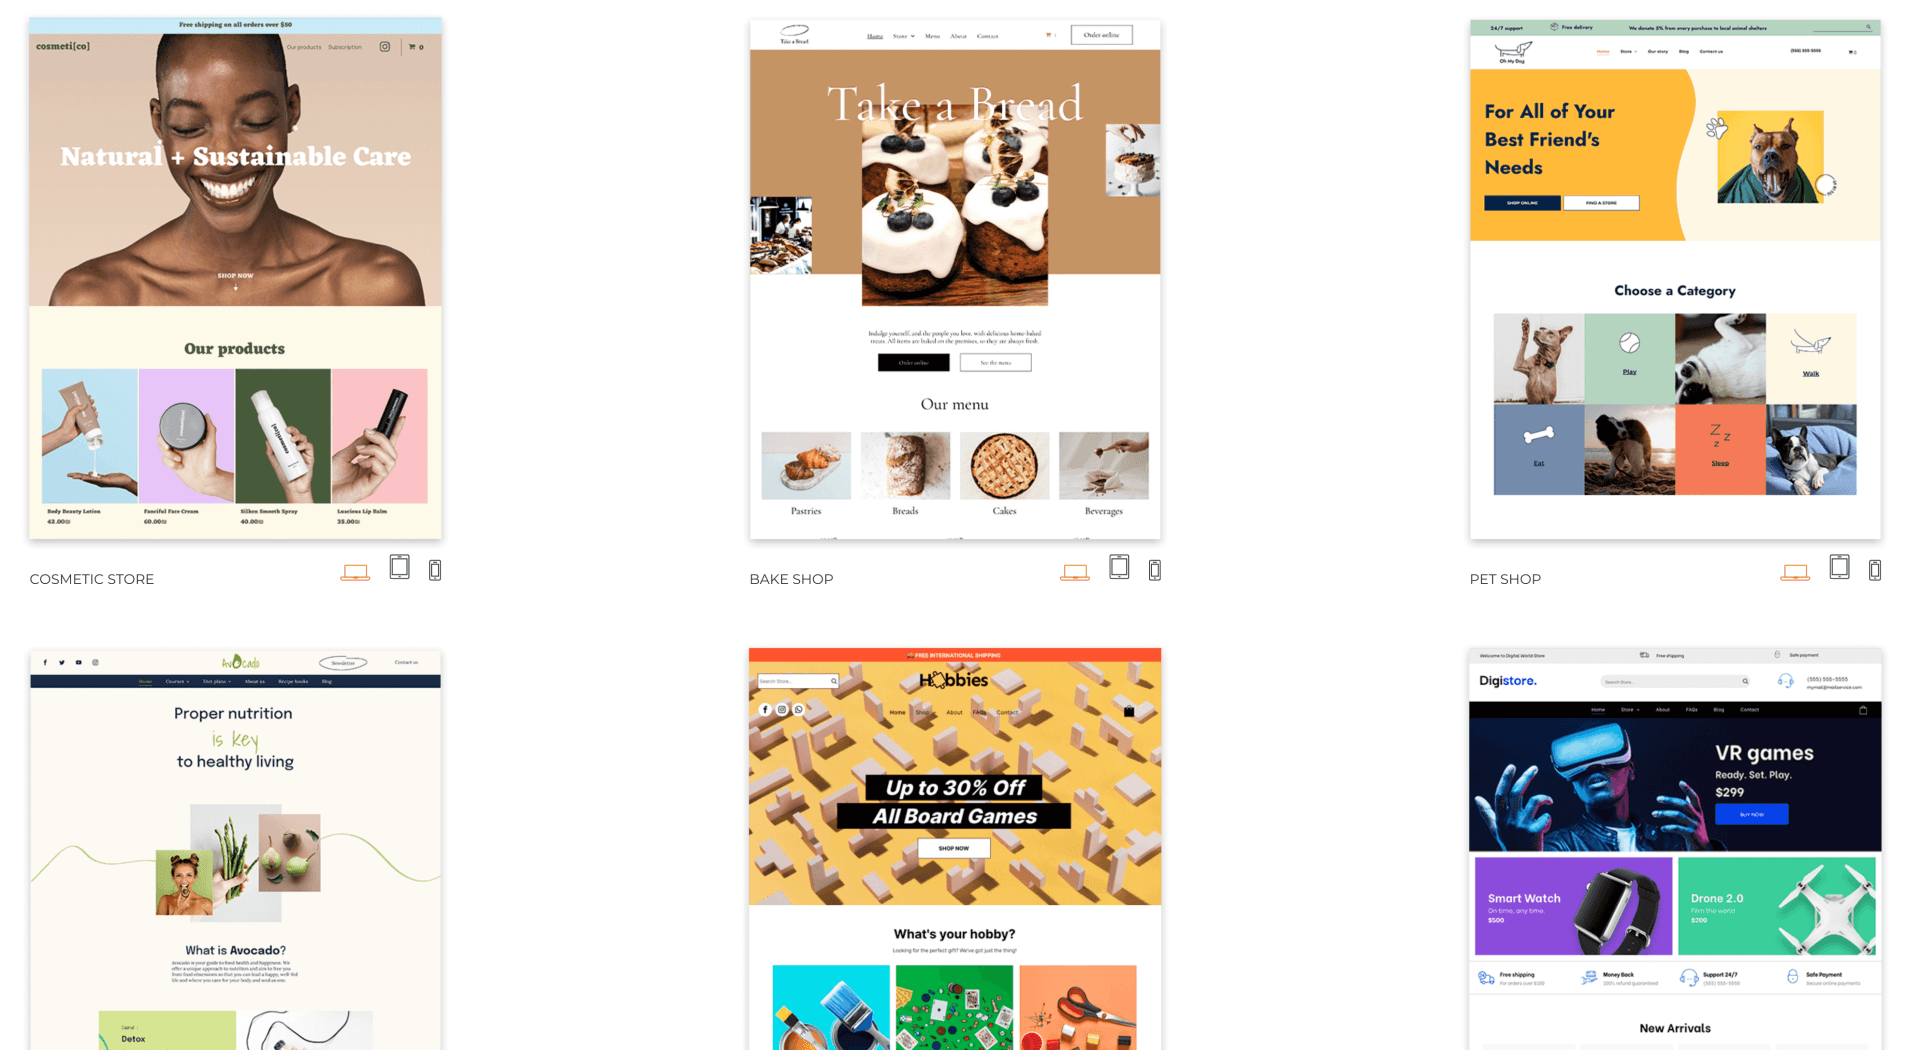This screenshot has width=1920, height=1050.
Task: Open the Avocado nutrition template thumbnail
Action: 235,850
